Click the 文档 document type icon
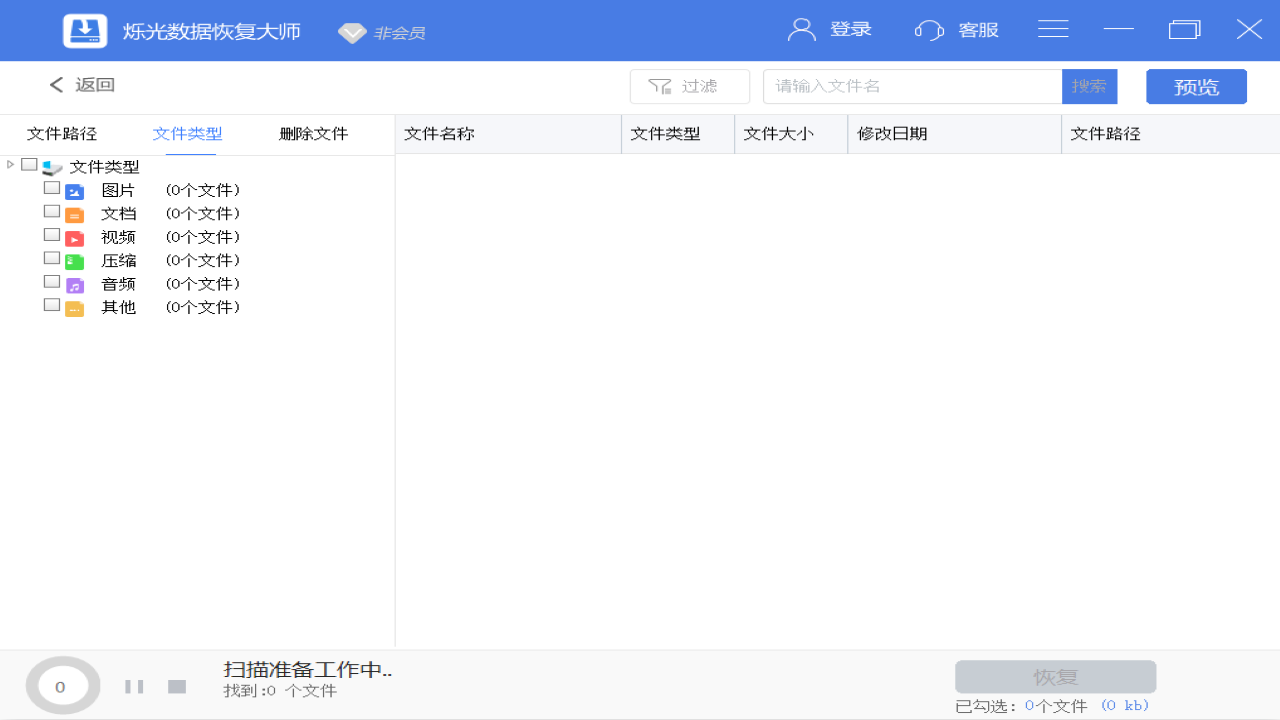 [x=73, y=213]
